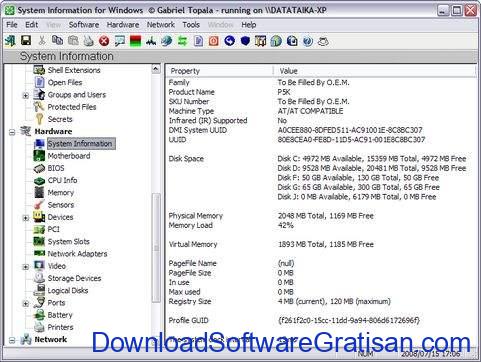Image resolution: width=481 pixels, height=362 pixels.
Task: Click the Motherboard green board icon
Action: coord(39,156)
